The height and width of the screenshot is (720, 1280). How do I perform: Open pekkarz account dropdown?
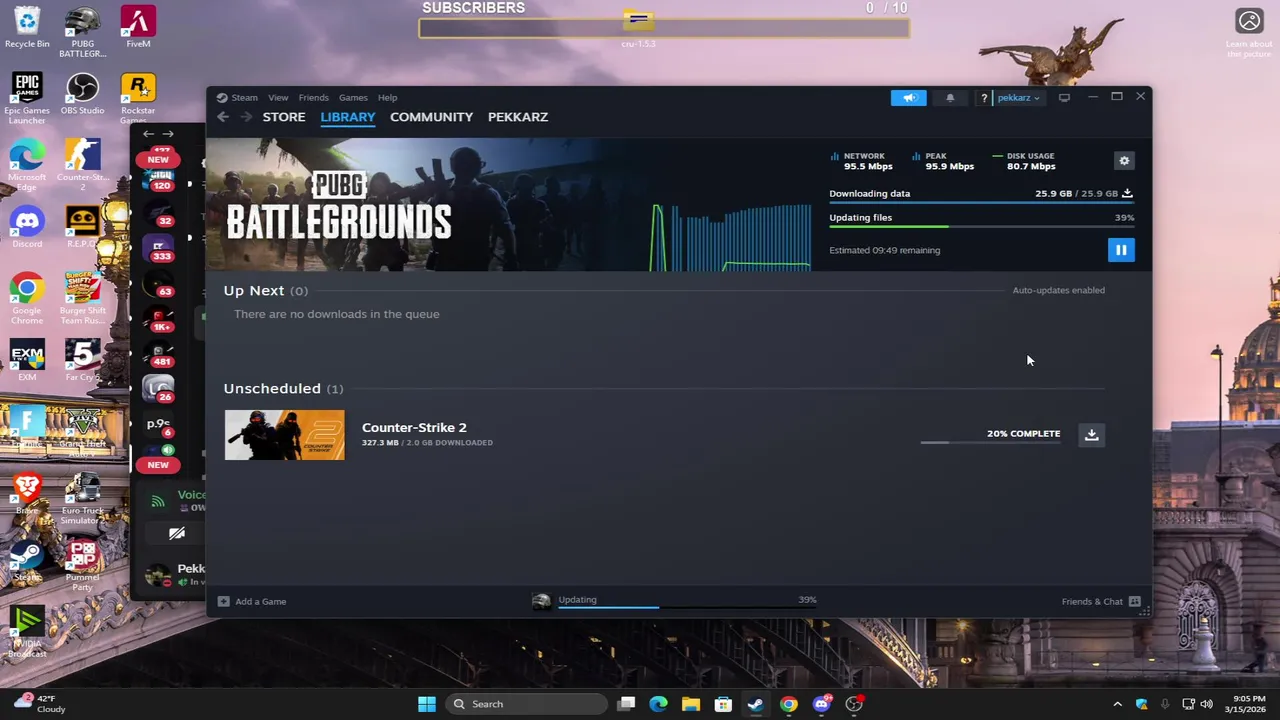1018,97
